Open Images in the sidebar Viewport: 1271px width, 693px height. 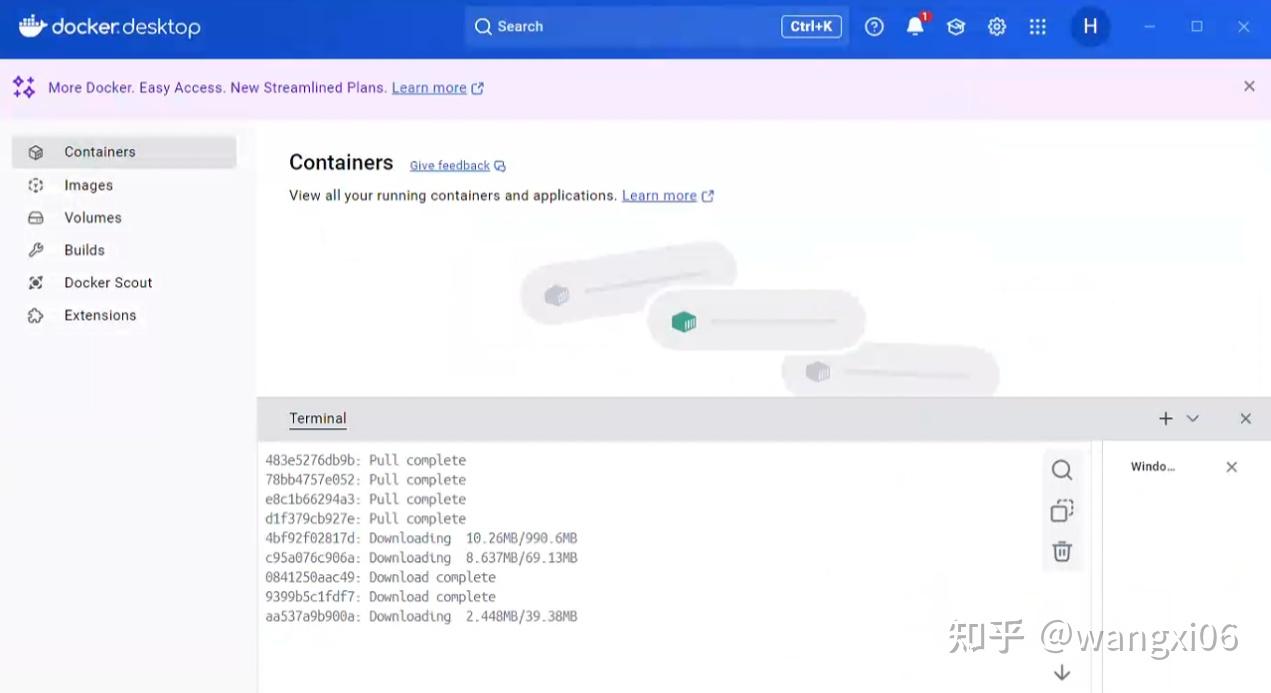pos(124,185)
